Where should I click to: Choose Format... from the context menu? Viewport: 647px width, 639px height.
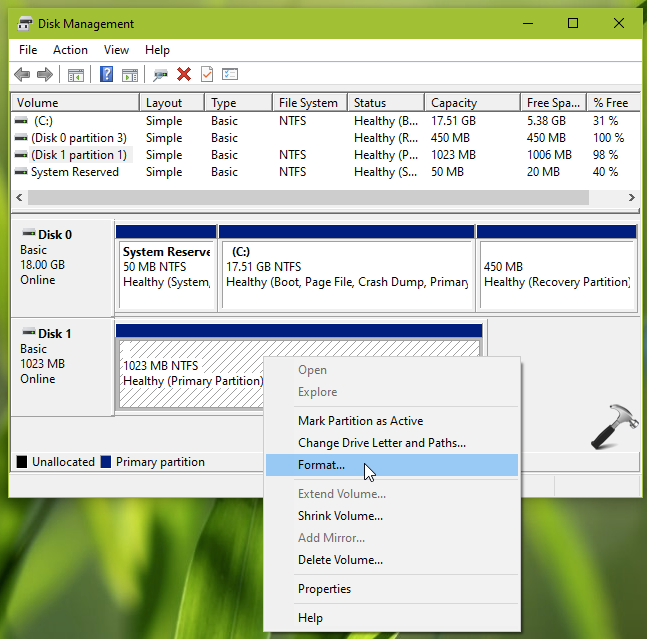click(321, 465)
